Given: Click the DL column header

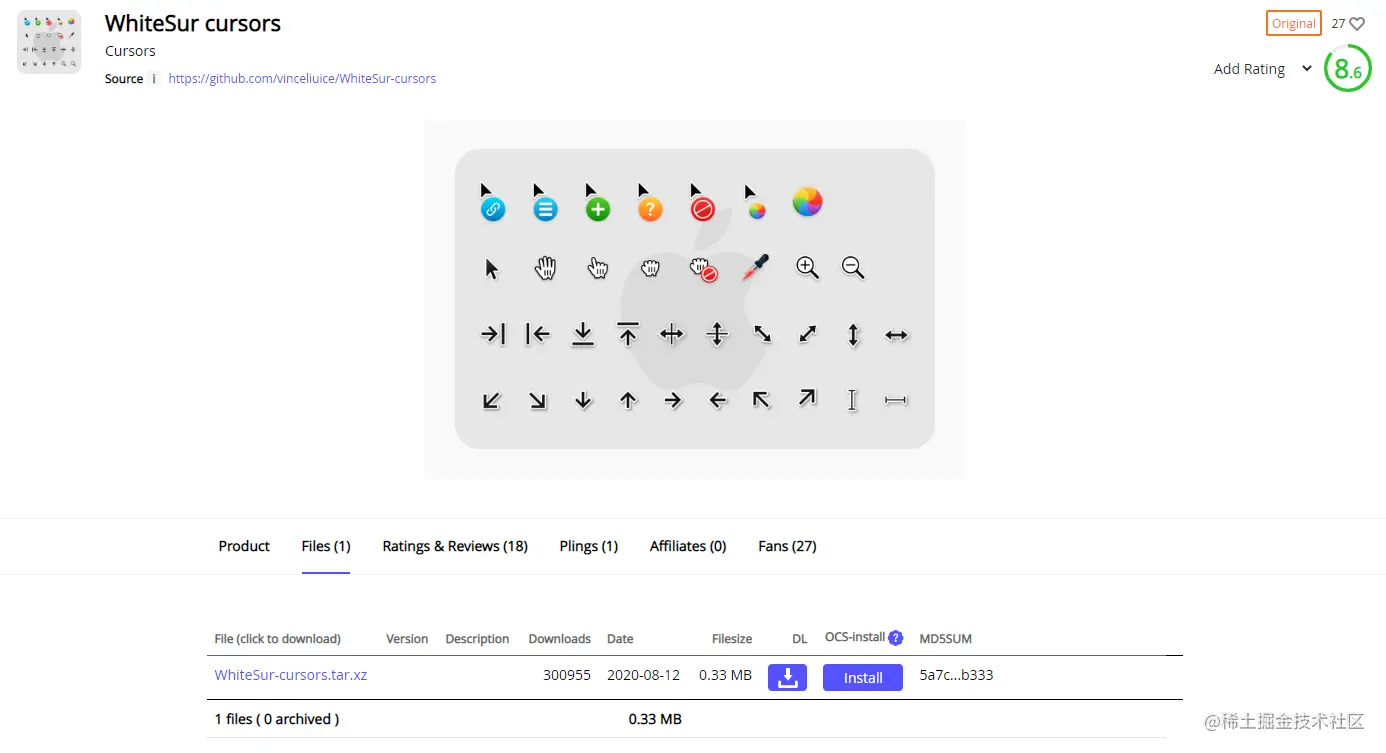Looking at the screenshot, I should tap(799, 639).
